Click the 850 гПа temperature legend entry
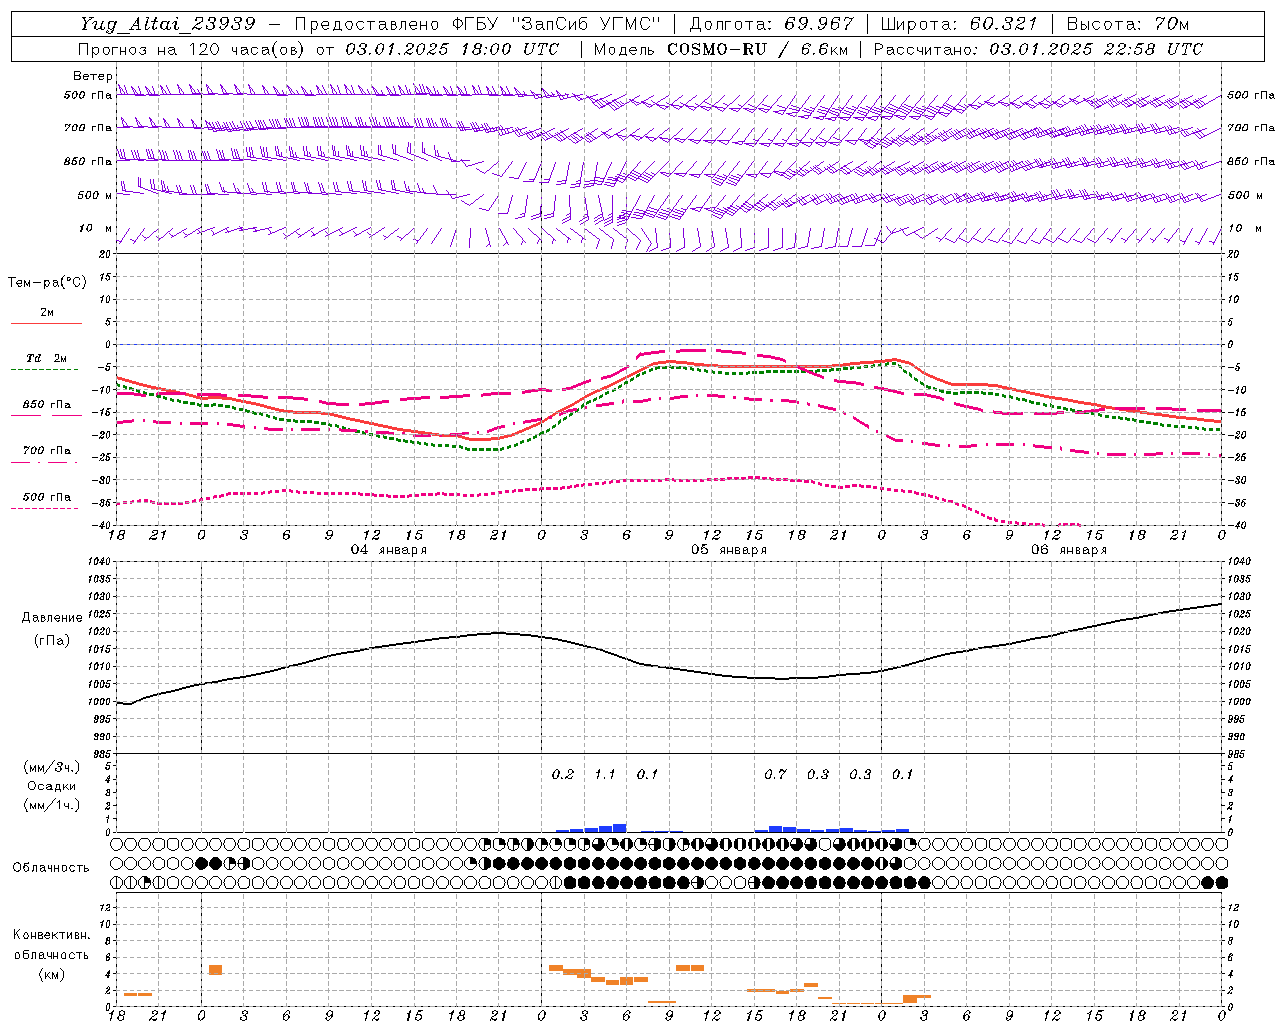Image resolution: width=1280 pixels, height=1024 pixels. click(47, 405)
